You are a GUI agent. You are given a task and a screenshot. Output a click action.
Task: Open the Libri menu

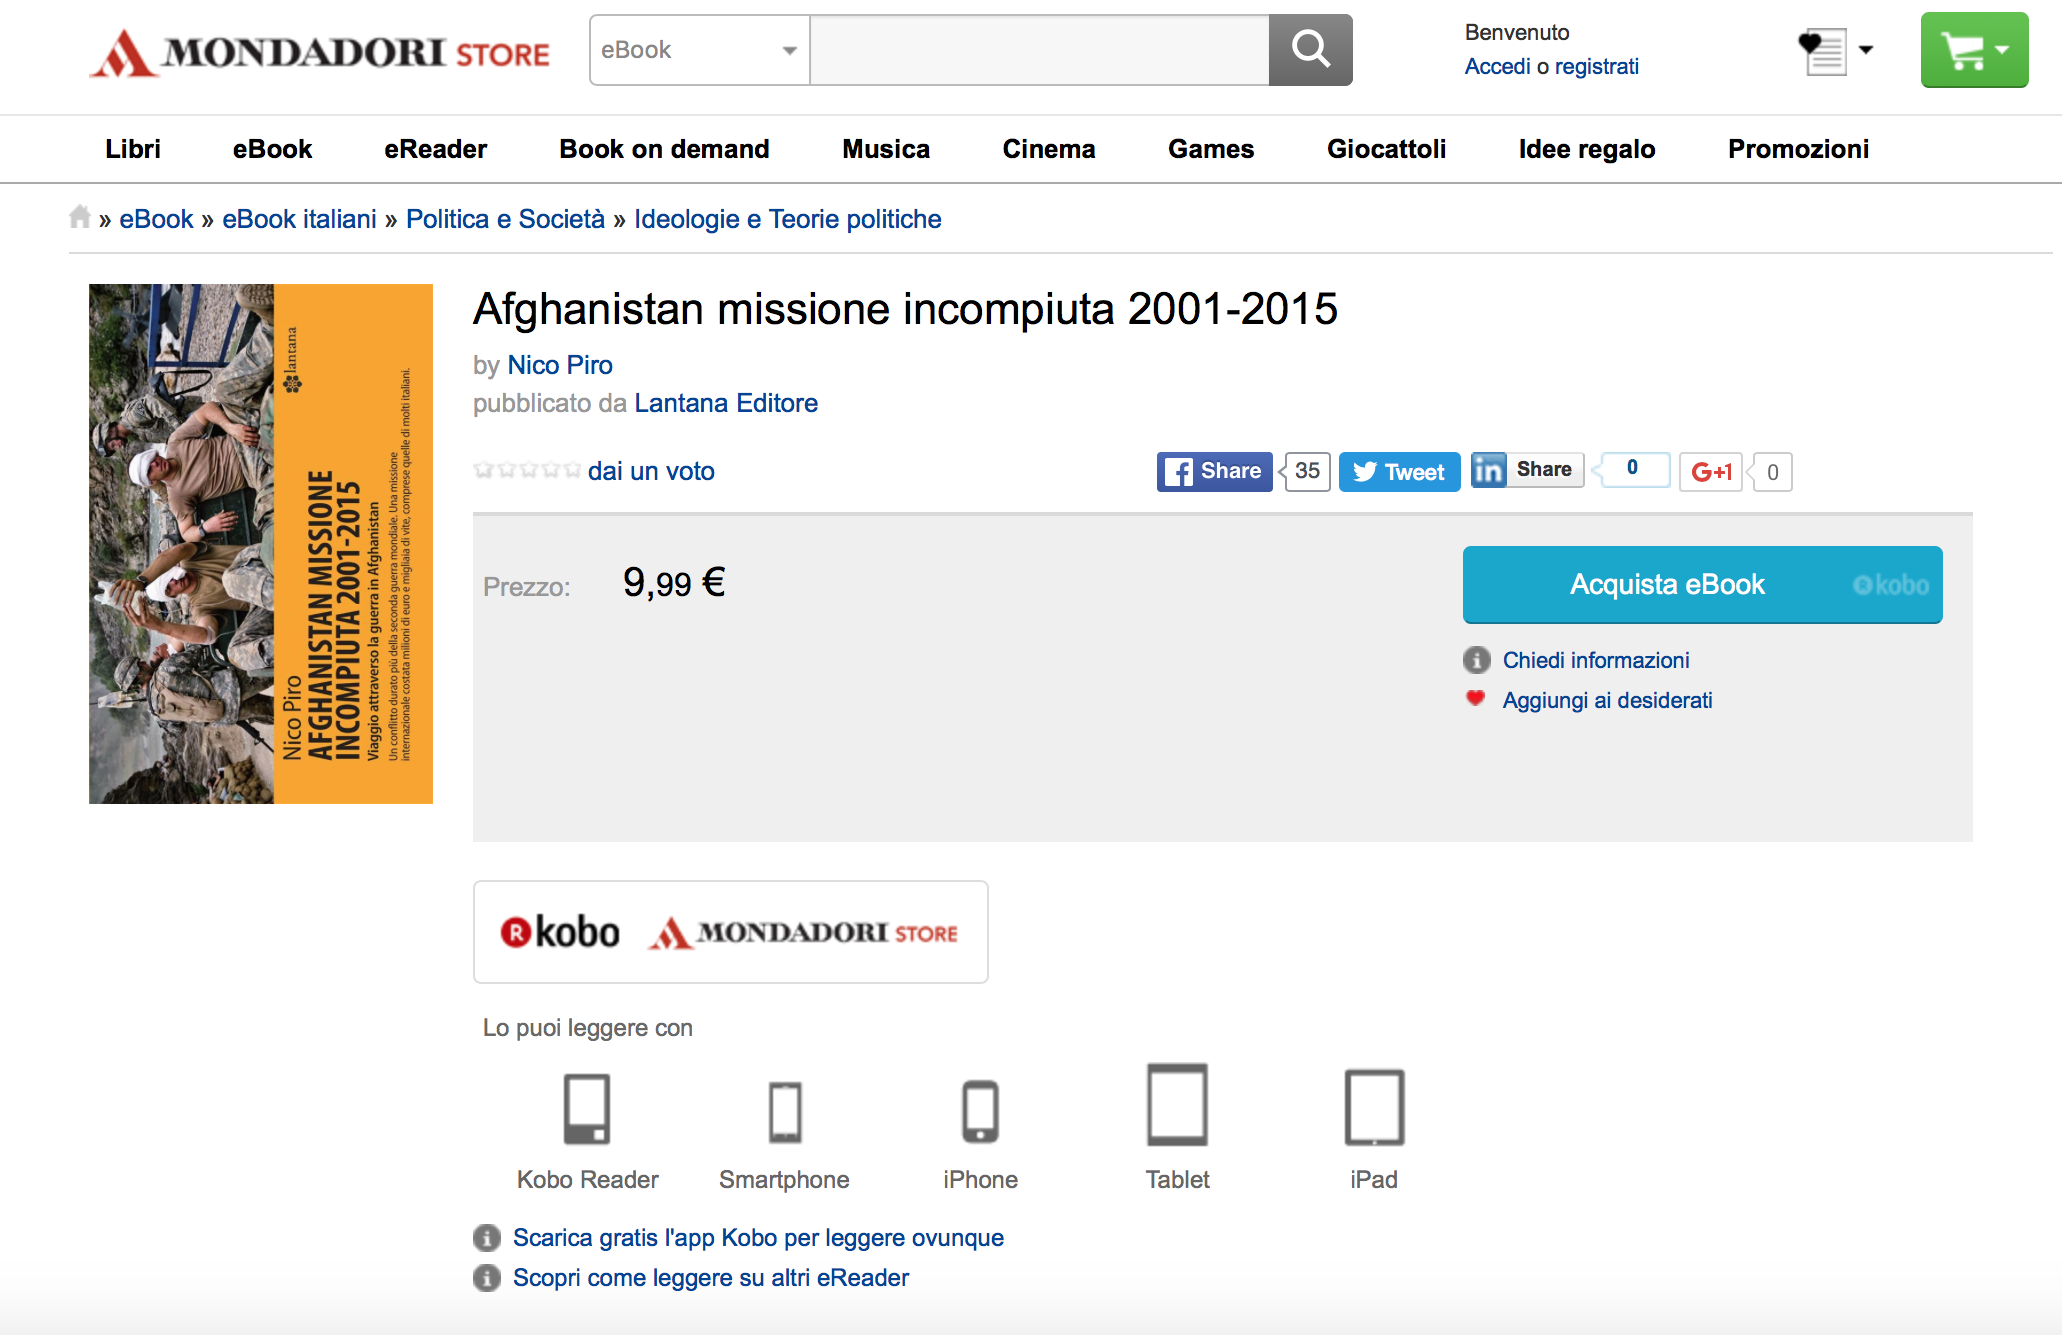[x=133, y=149]
